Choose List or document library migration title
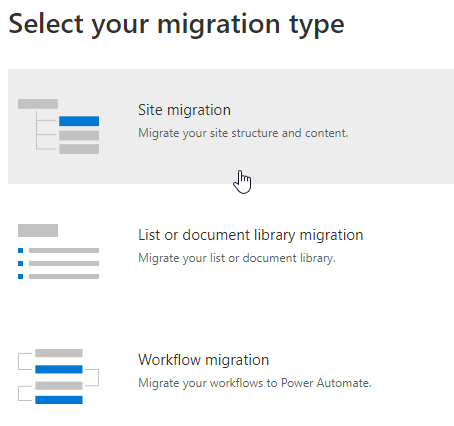Viewport: 454px width, 426px height. pos(251,235)
